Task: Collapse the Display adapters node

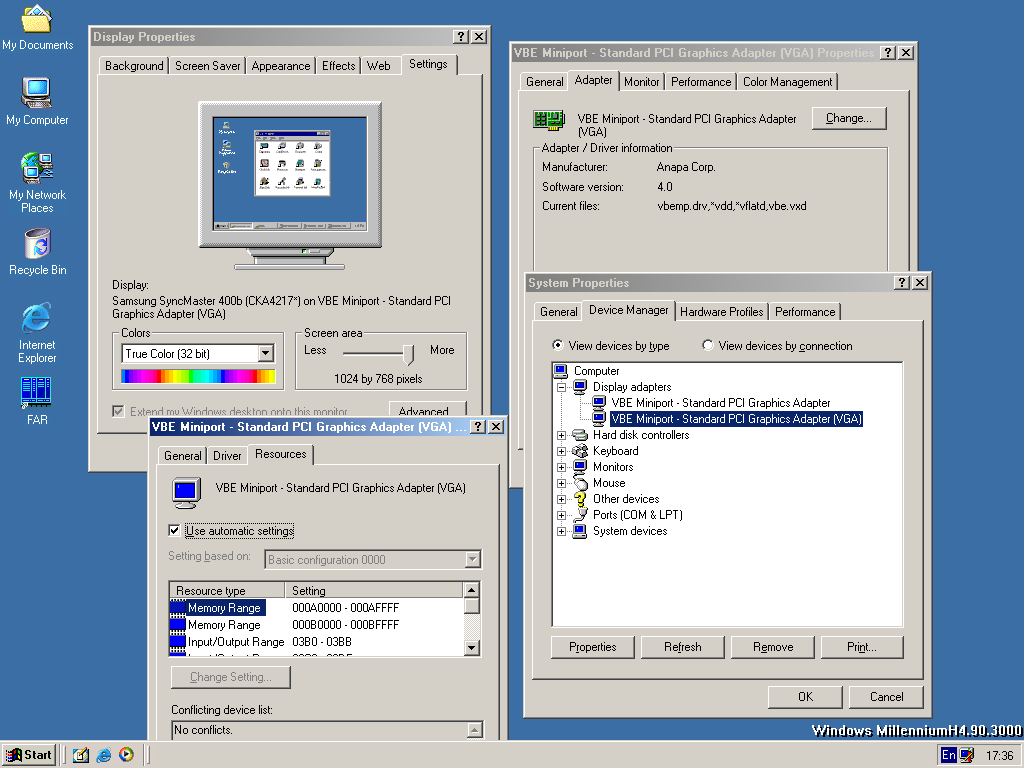Action: pos(561,387)
